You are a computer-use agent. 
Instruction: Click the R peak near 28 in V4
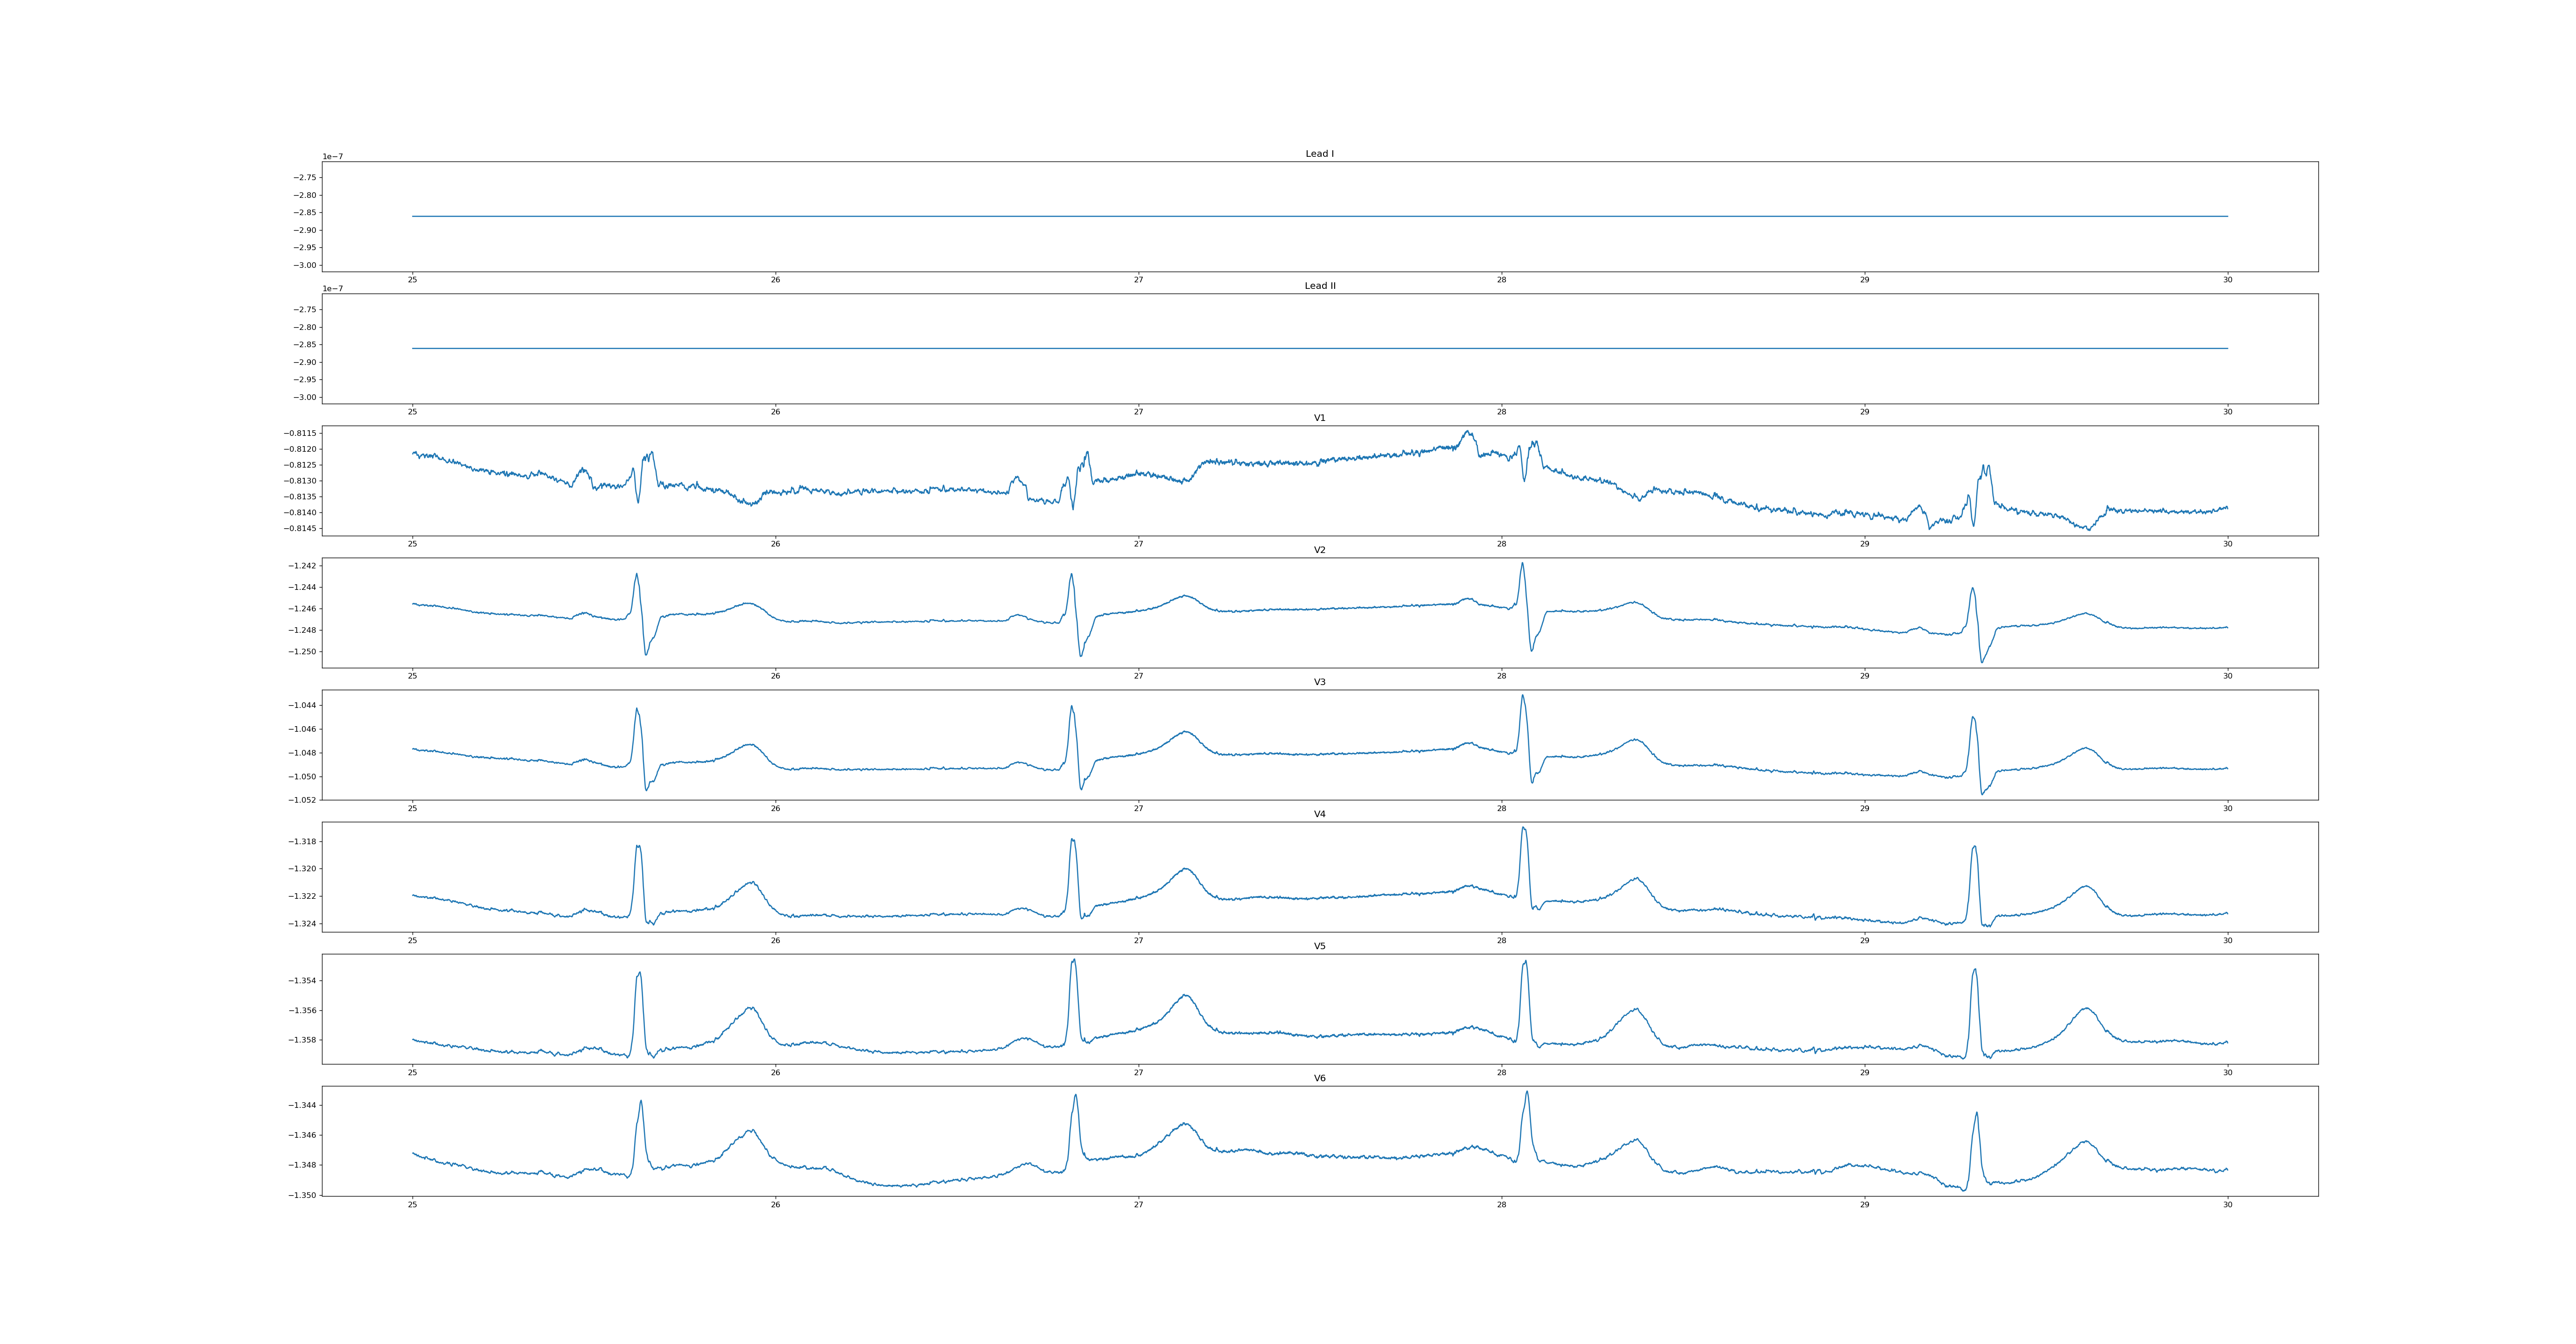[1523, 828]
